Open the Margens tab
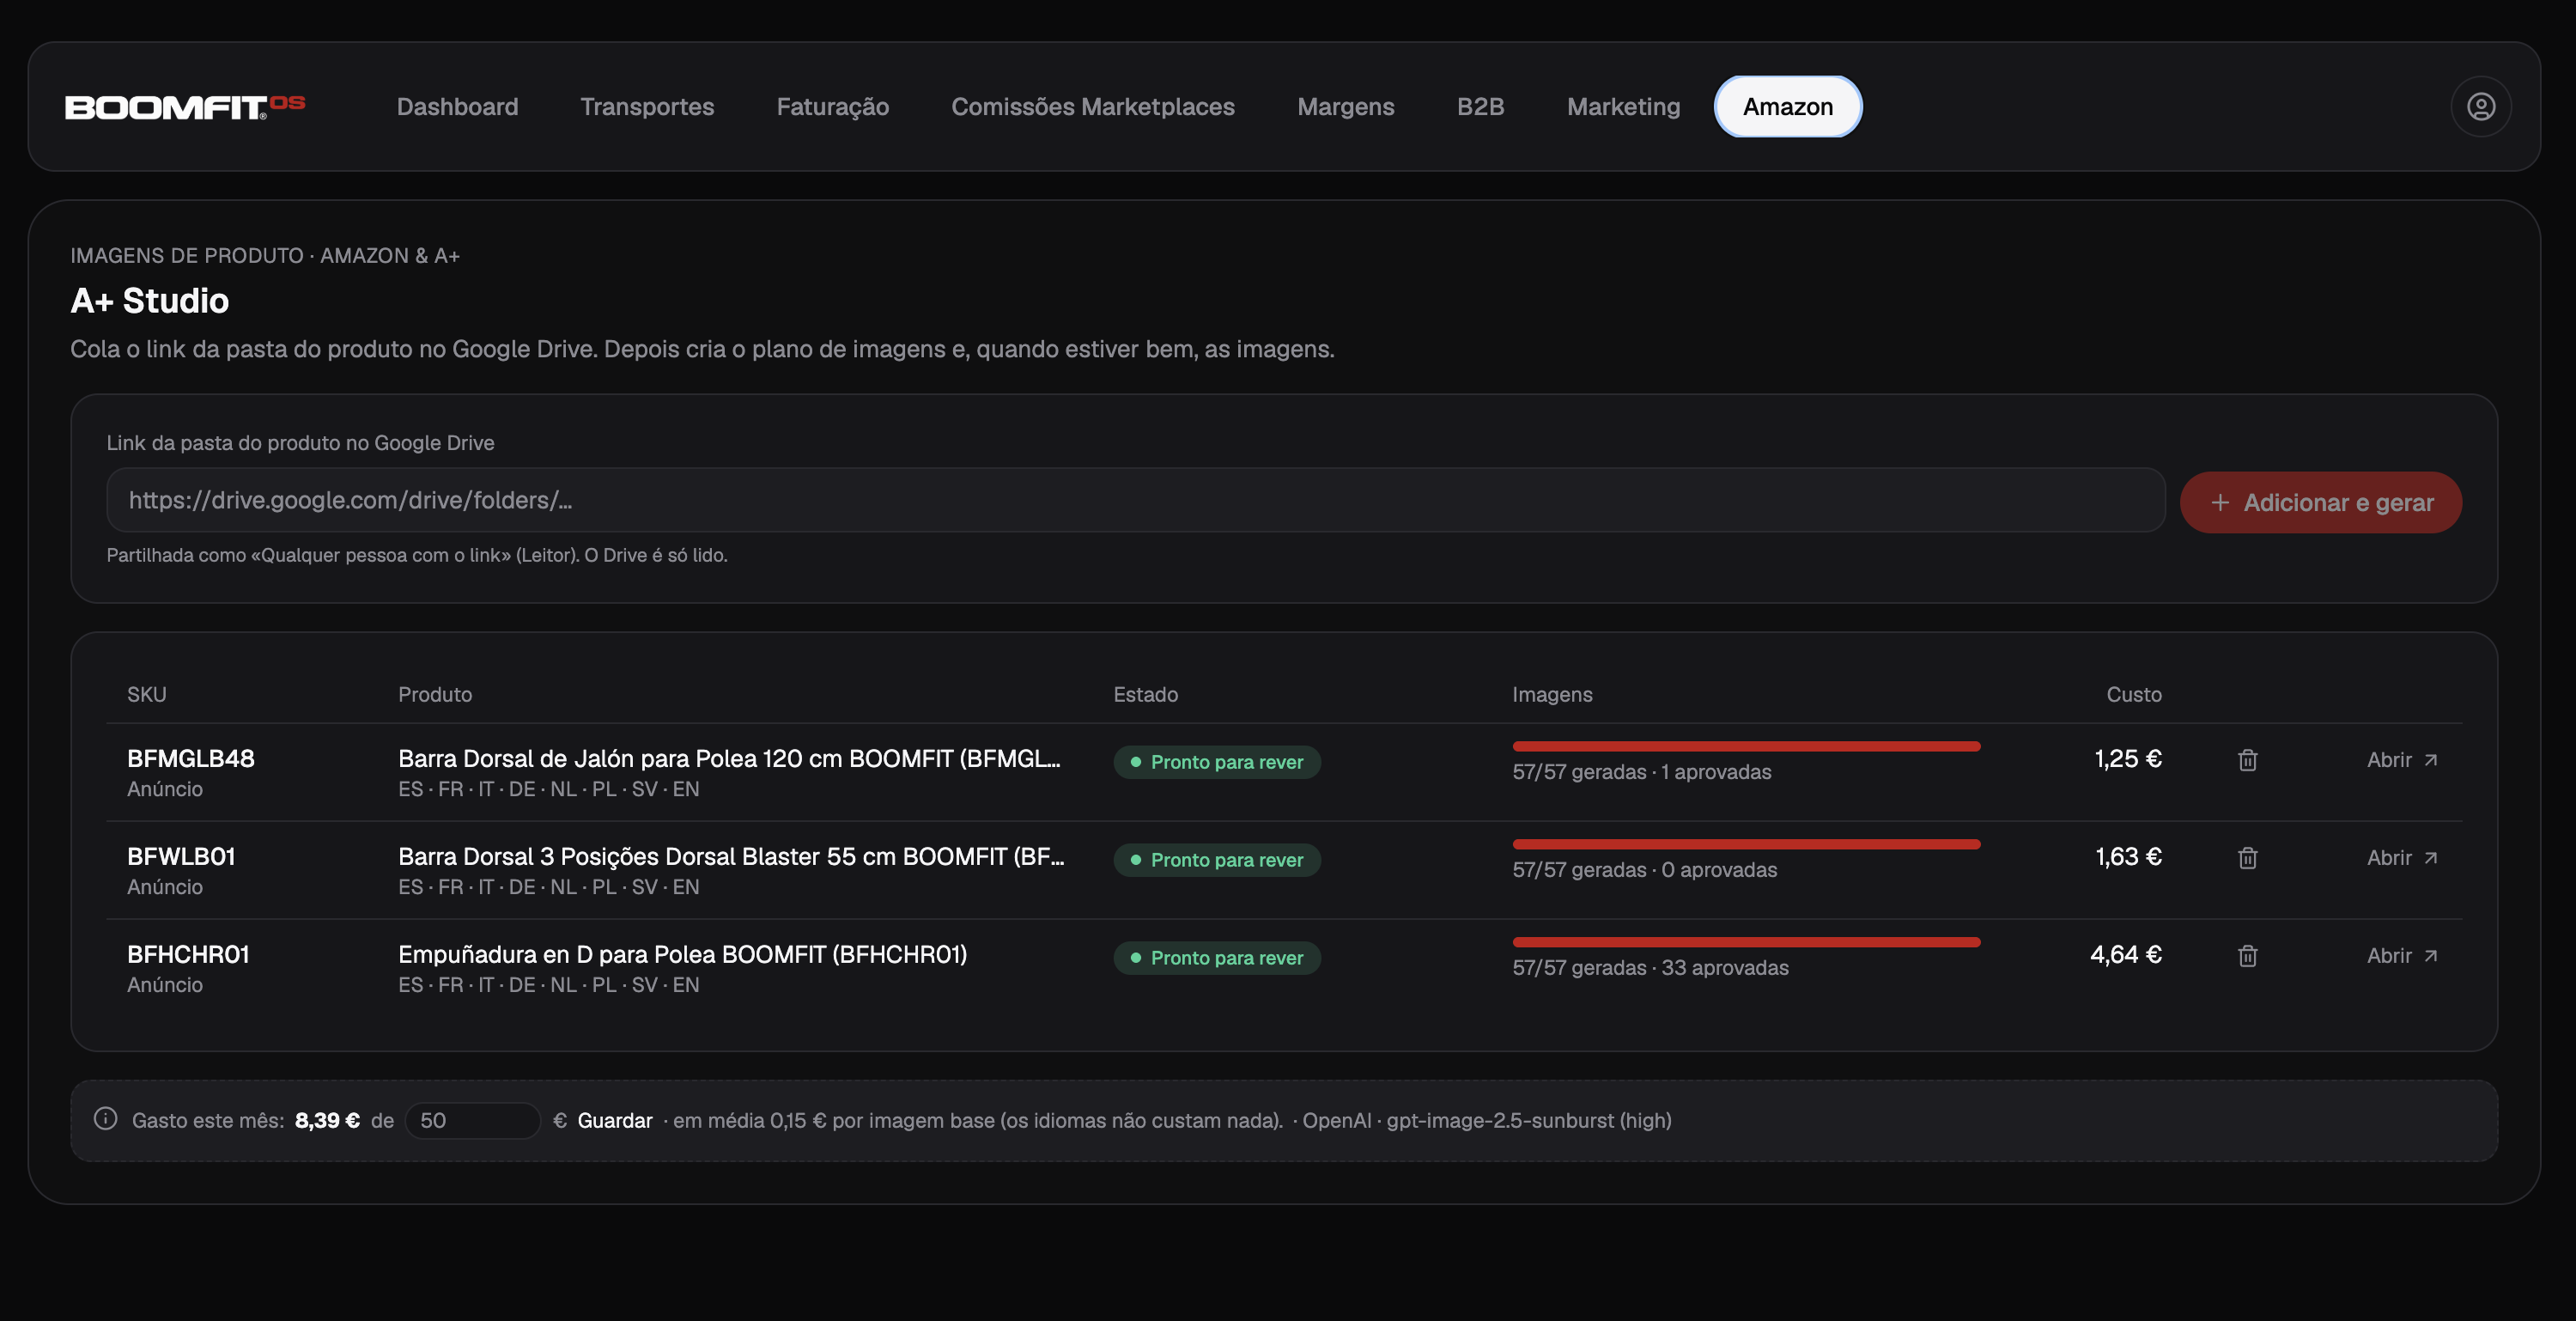Screen dimensions: 2576x1321 (x=1345, y=106)
